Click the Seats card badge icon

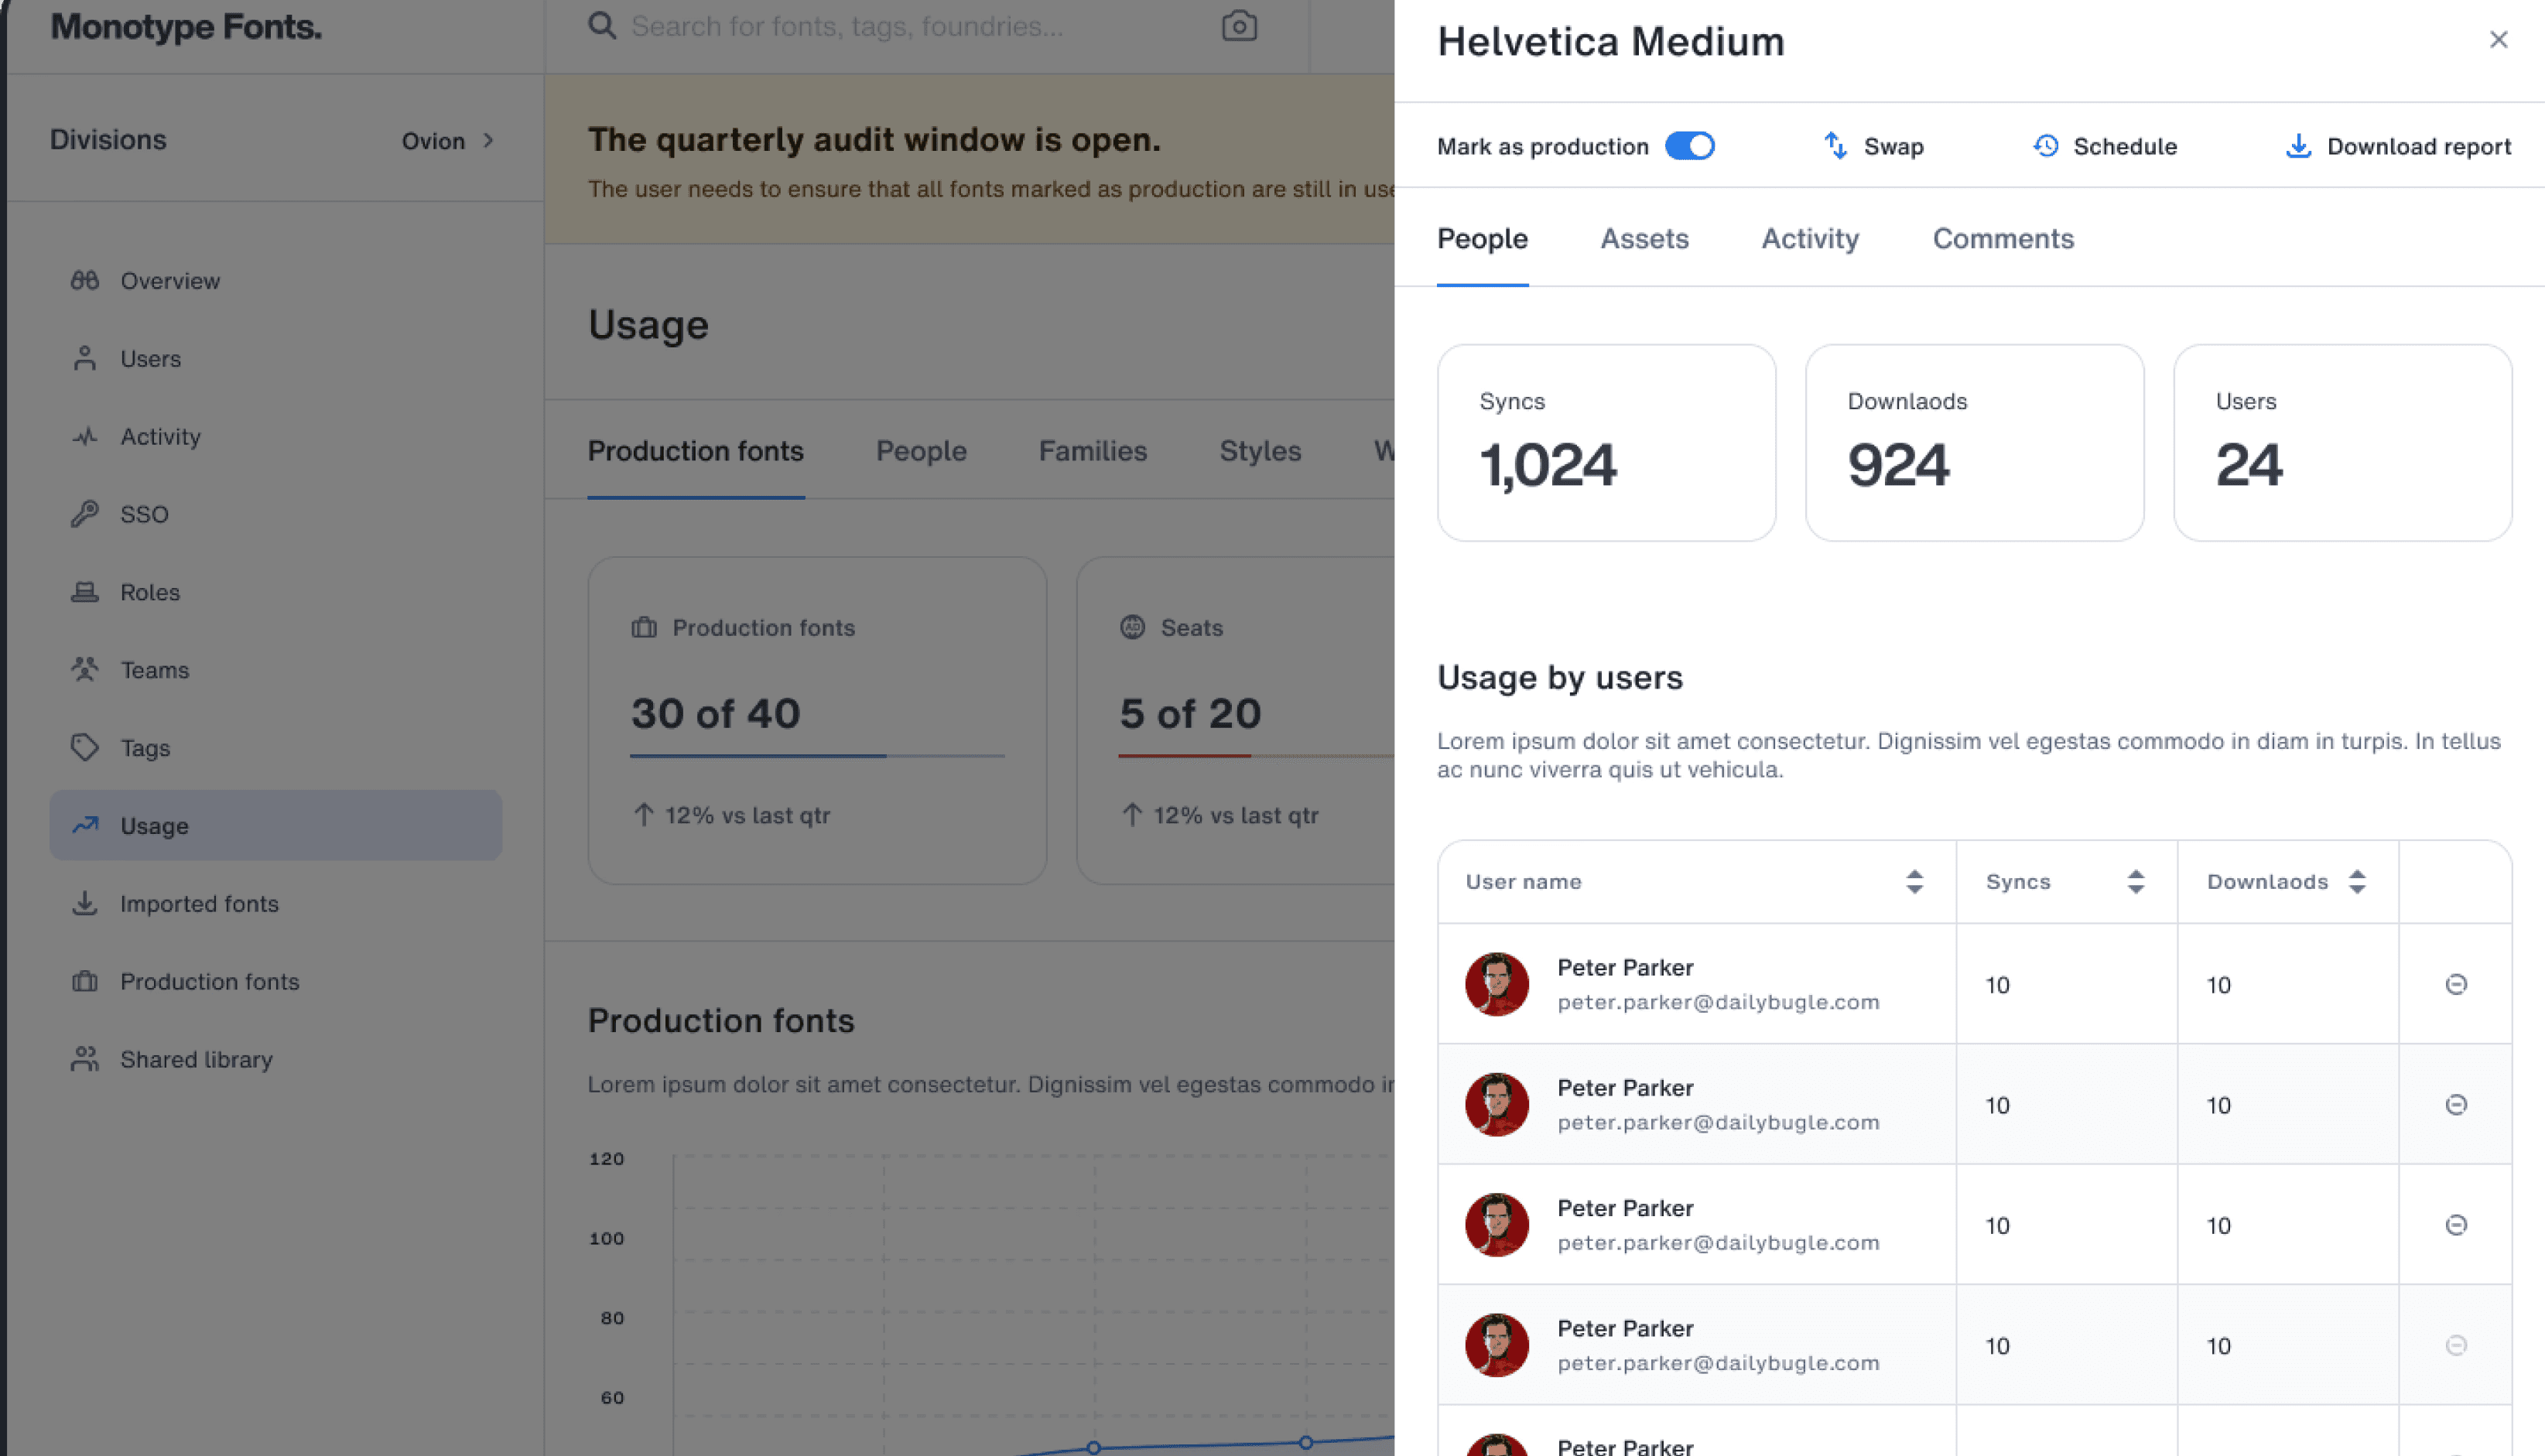click(1132, 628)
